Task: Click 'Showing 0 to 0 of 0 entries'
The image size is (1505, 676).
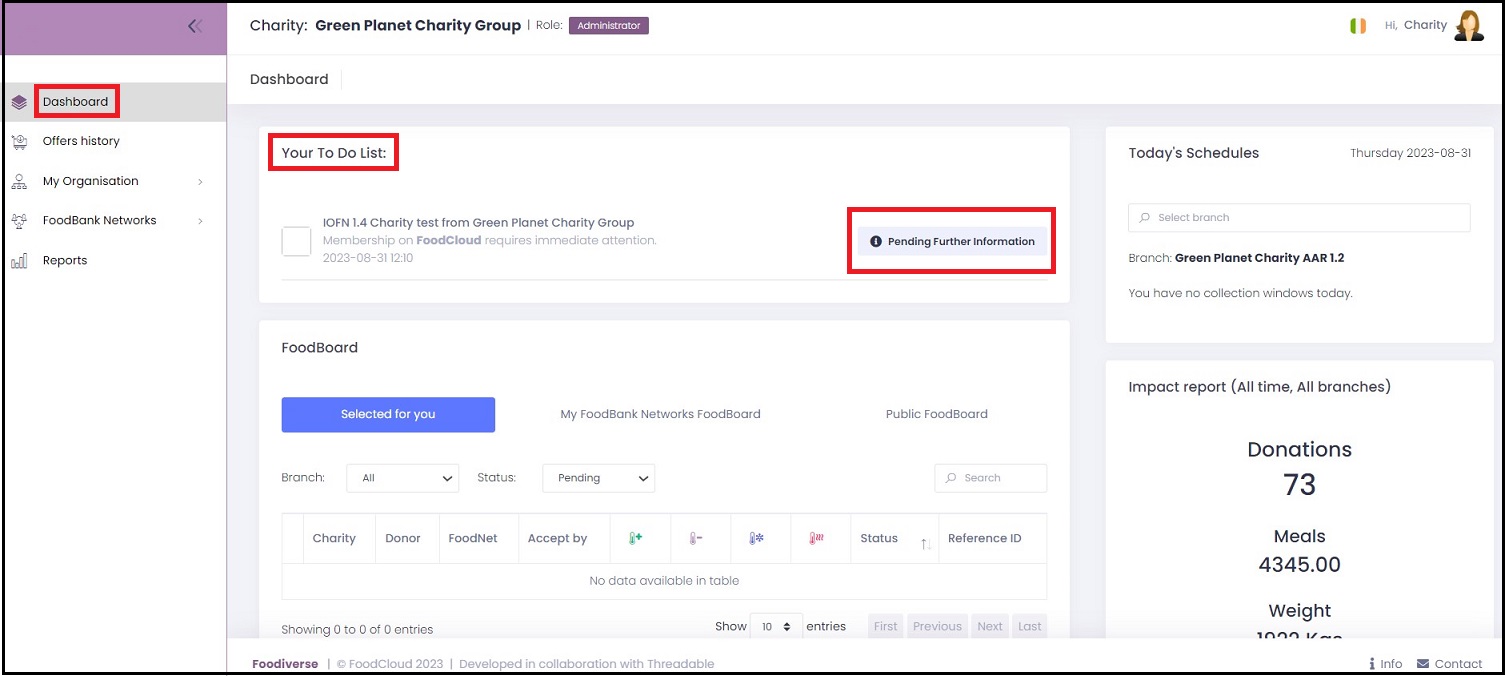Action: (x=357, y=630)
